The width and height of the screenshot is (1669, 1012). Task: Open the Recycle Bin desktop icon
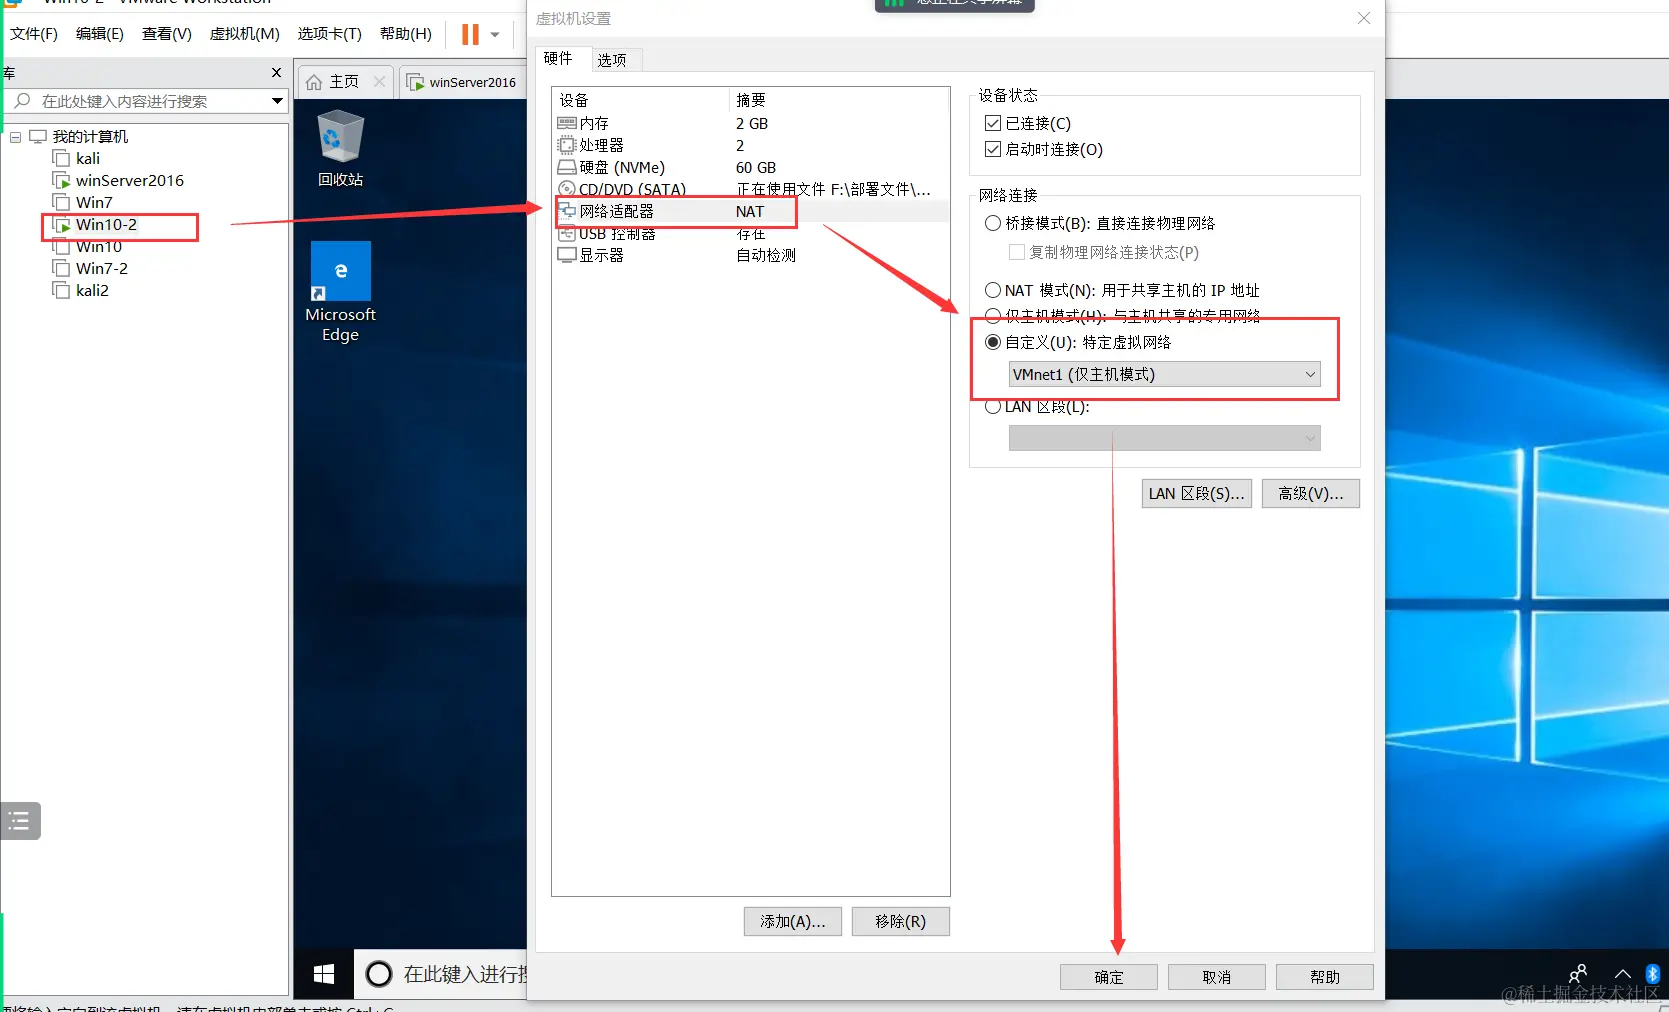[340, 150]
